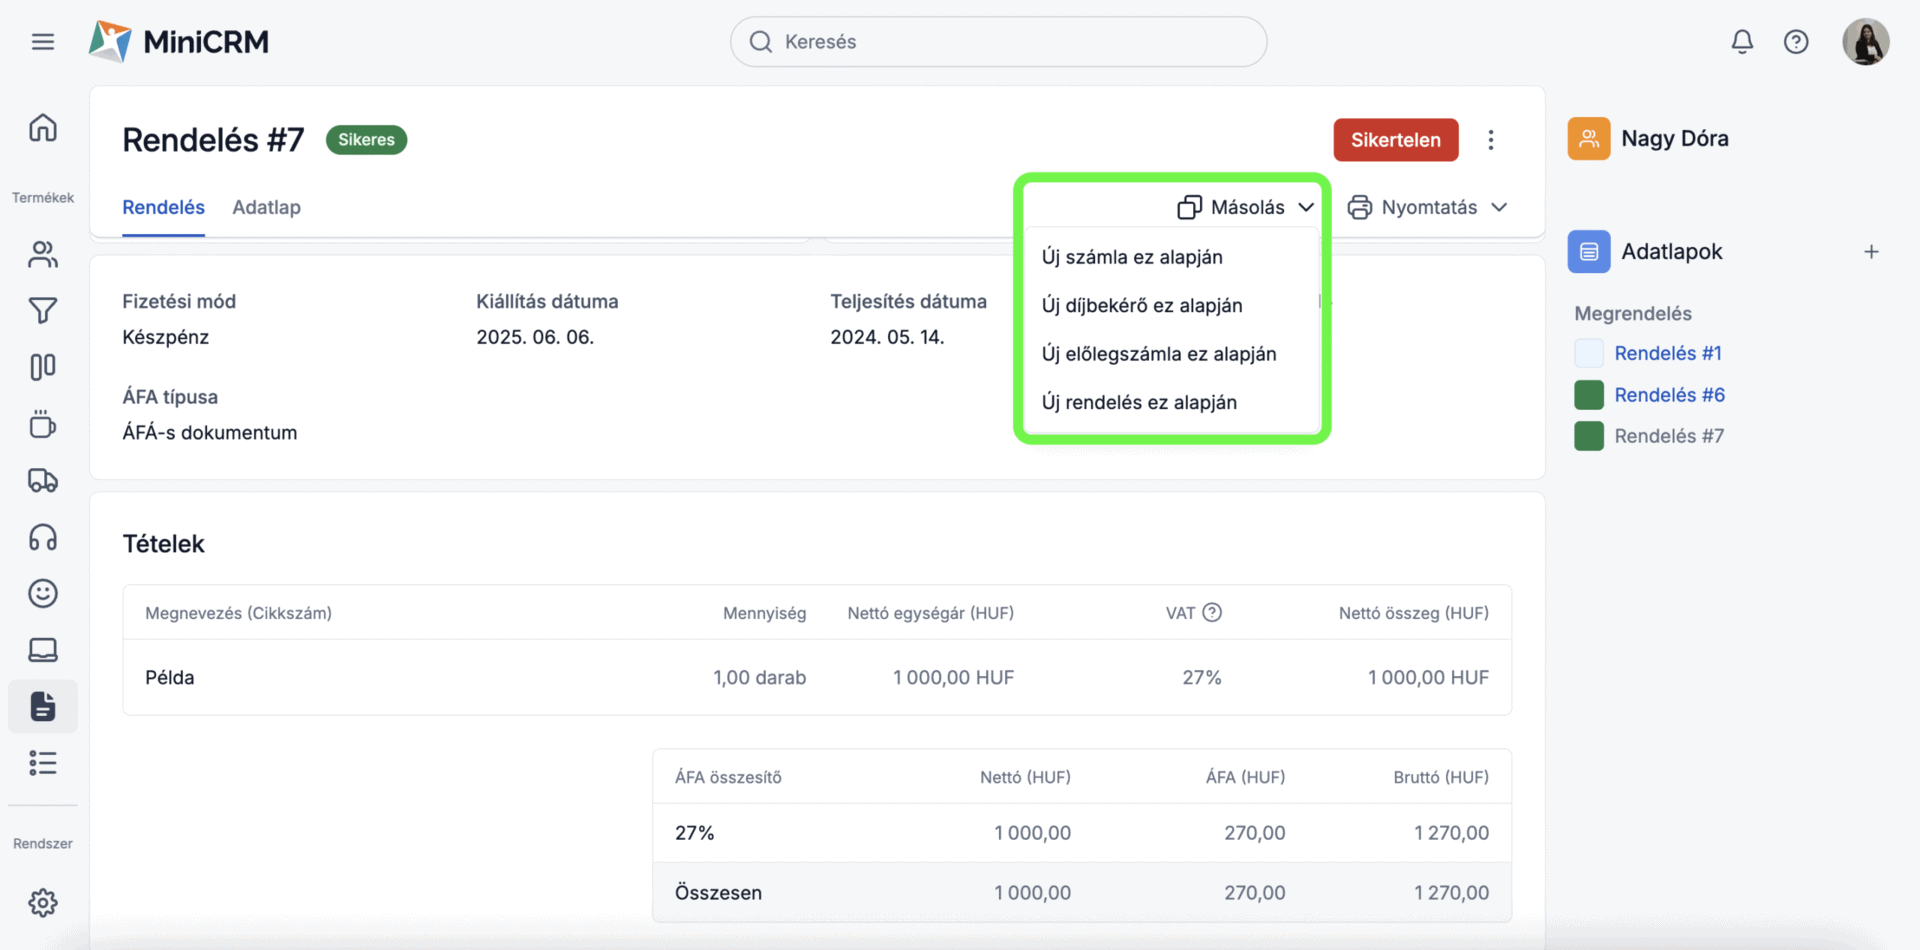Click the 27% VAT cell in Példa row
The image size is (1920, 950).
pos(1202,678)
